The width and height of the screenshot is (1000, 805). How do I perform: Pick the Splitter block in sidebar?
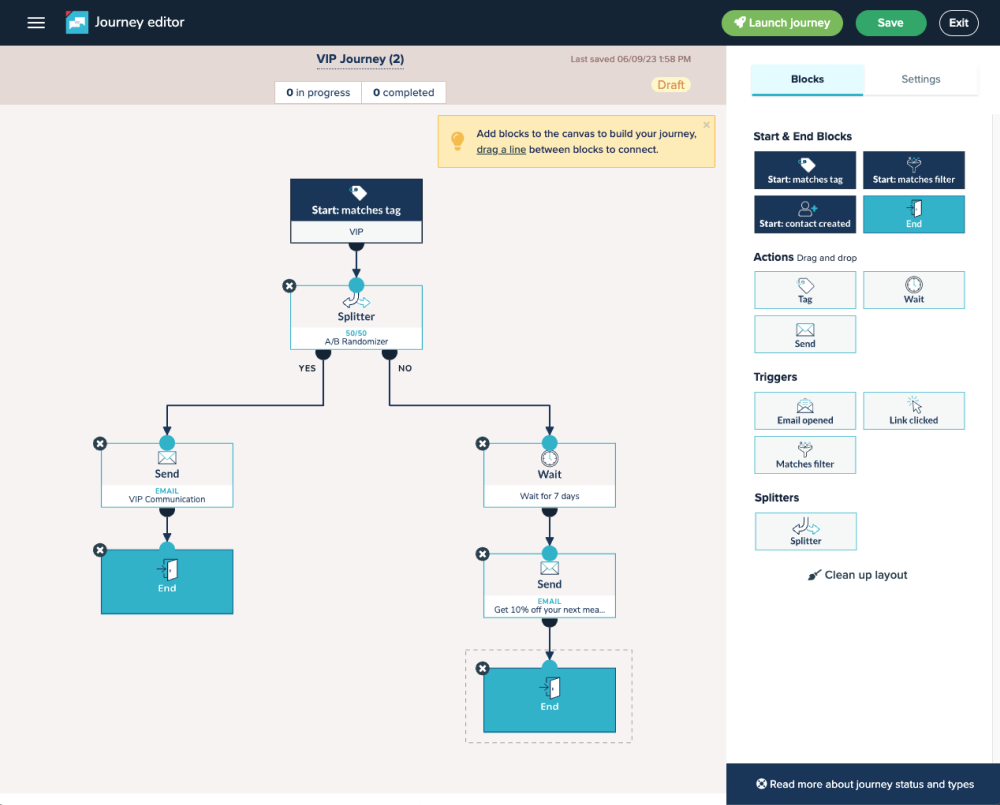pos(805,531)
